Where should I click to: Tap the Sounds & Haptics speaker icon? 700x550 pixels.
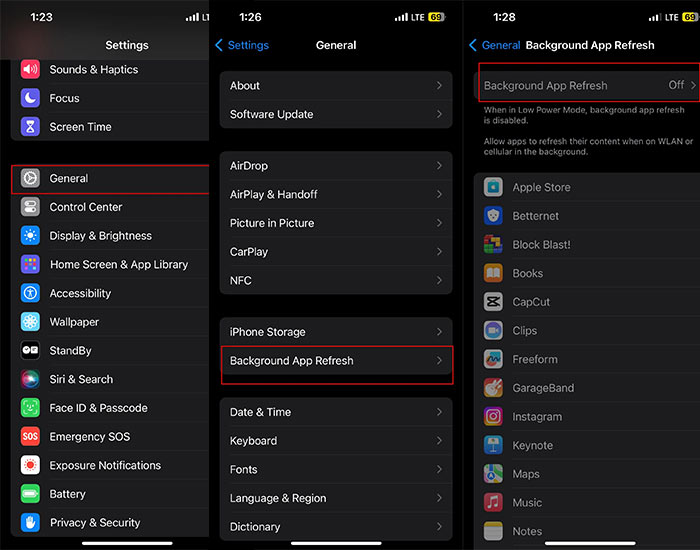(30, 69)
